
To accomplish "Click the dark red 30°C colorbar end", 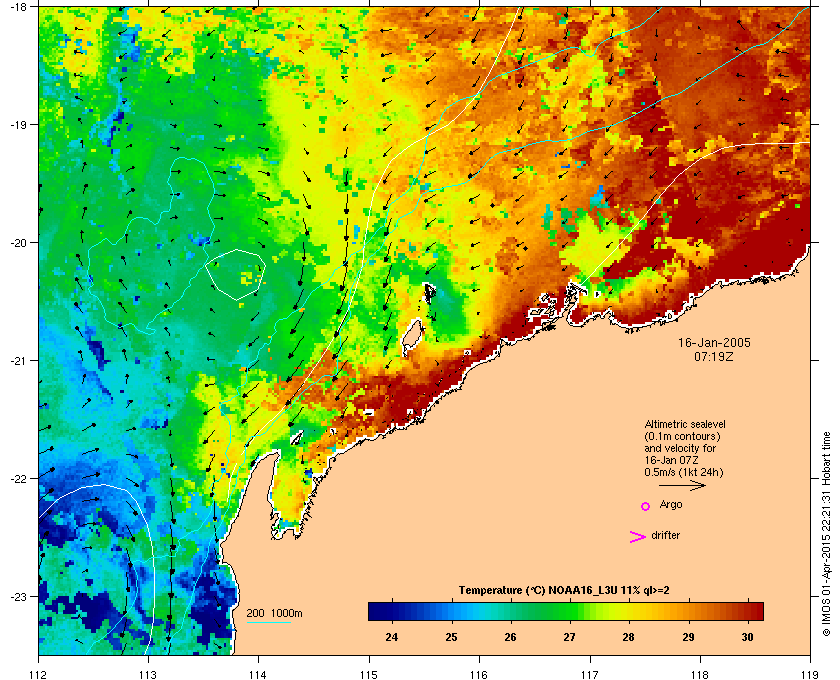I will coord(755,611).
